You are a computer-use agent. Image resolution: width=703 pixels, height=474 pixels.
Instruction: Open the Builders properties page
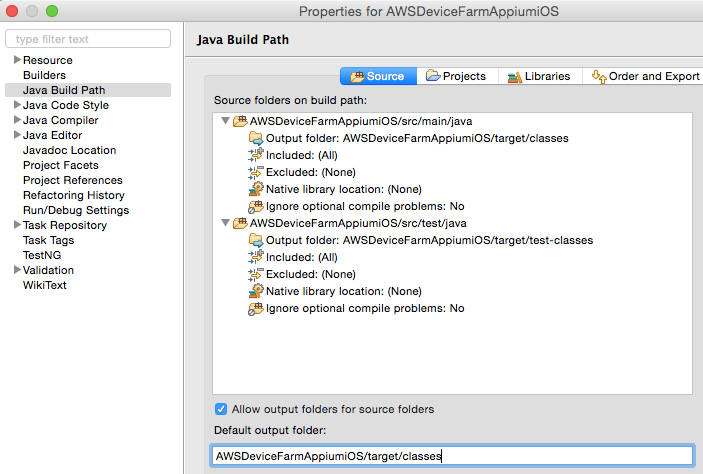coord(44,75)
